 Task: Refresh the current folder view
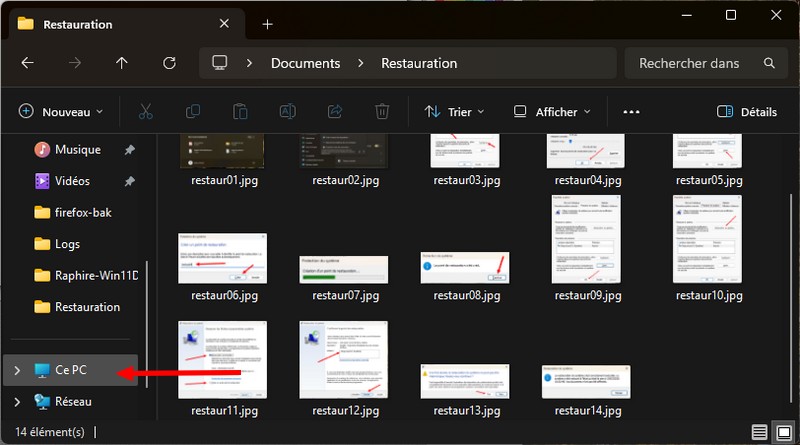tap(169, 63)
